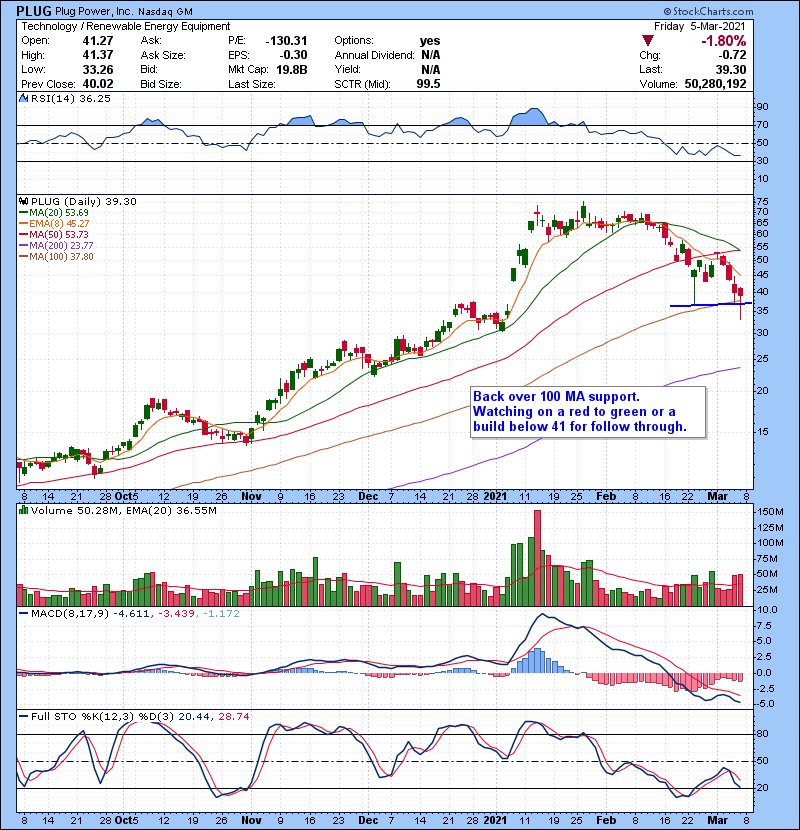The image size is (800, 830).
Task: Click the 'Nasdaq GM' exchange label
Action: click(166, 12)
